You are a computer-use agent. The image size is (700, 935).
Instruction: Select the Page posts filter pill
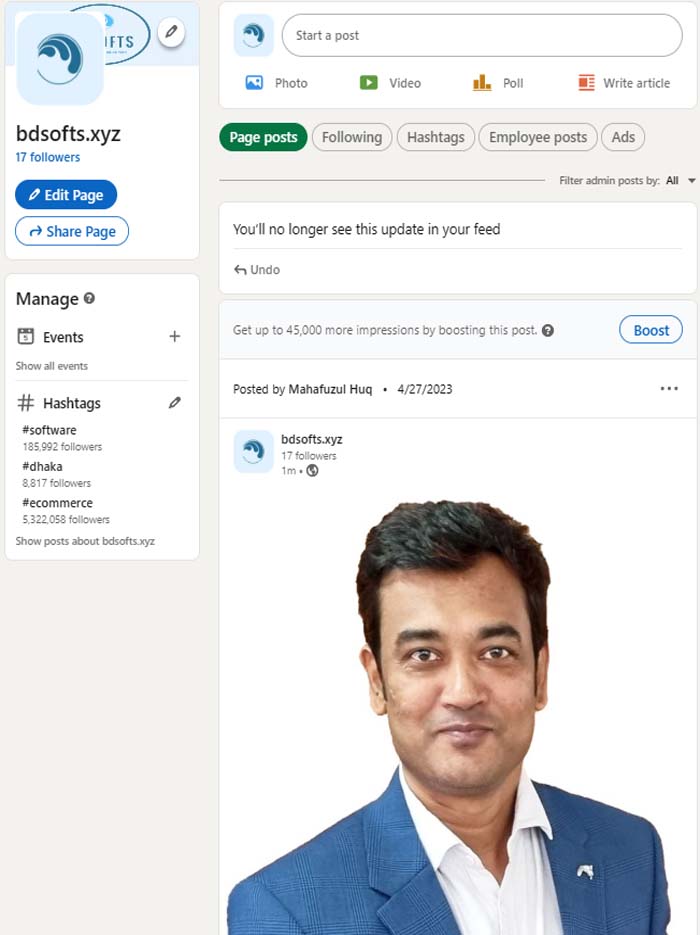262,137
